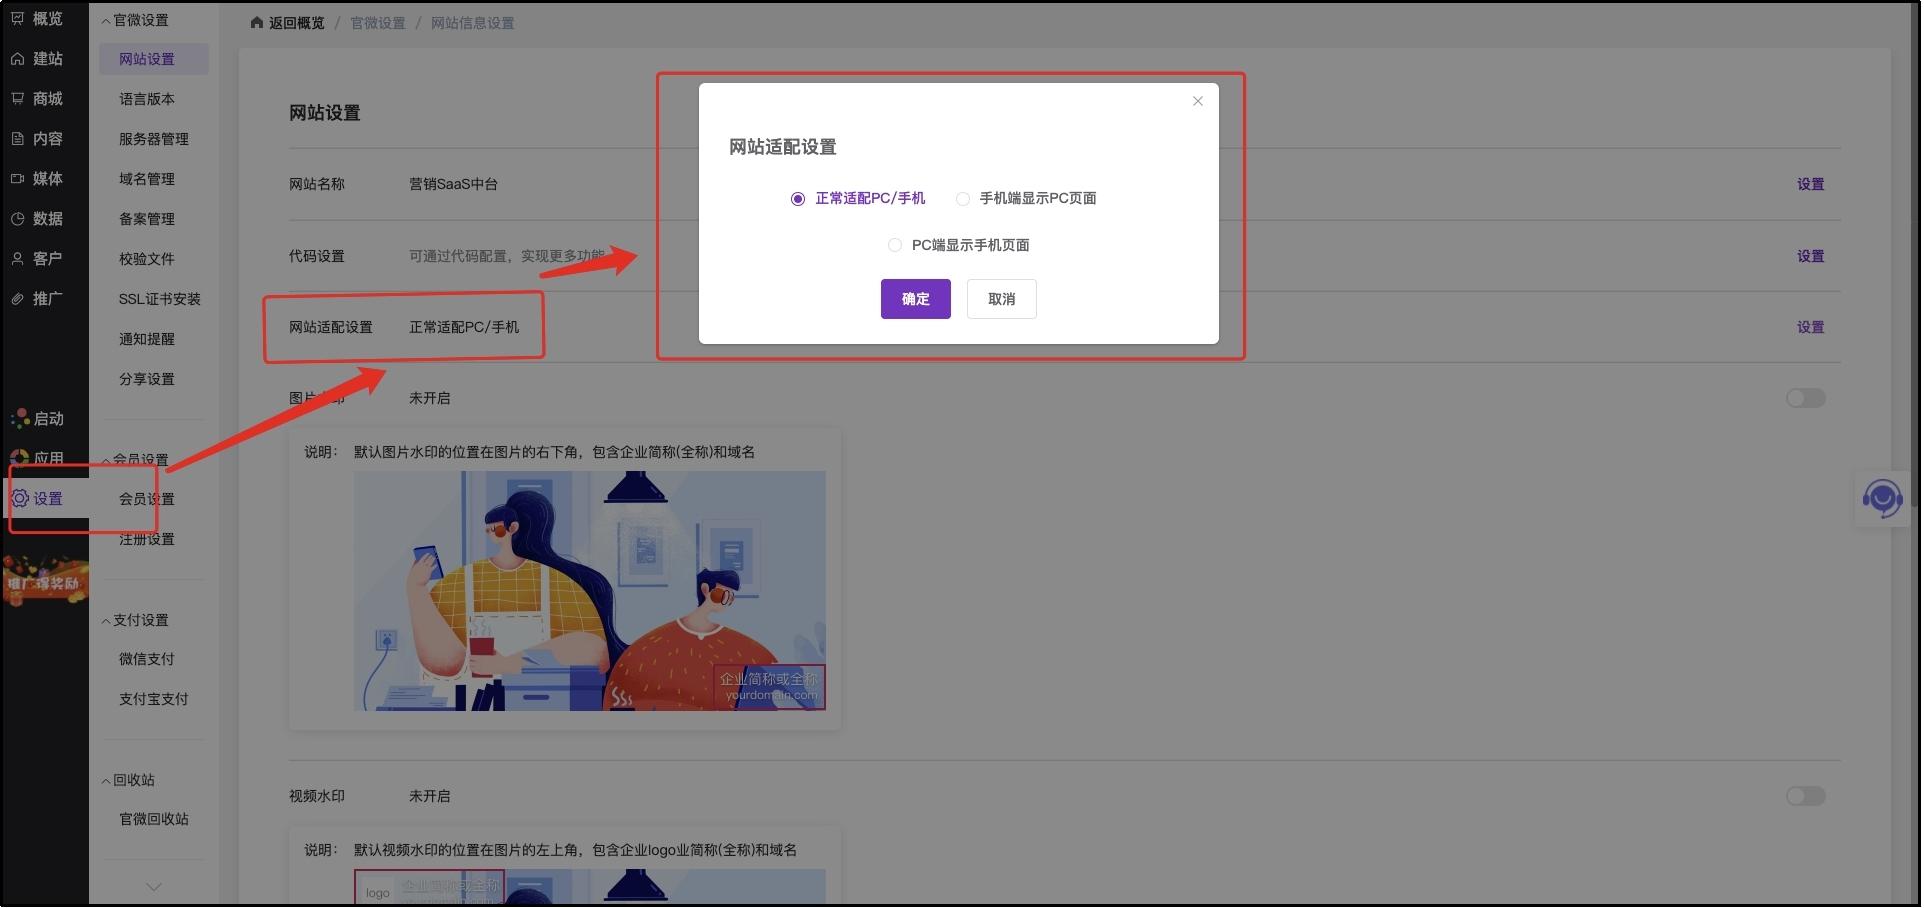Image resolution: width=1924 pixels, height=908 pixels.
Task: Open the 启动 launch section
Action: coord(37,419)
